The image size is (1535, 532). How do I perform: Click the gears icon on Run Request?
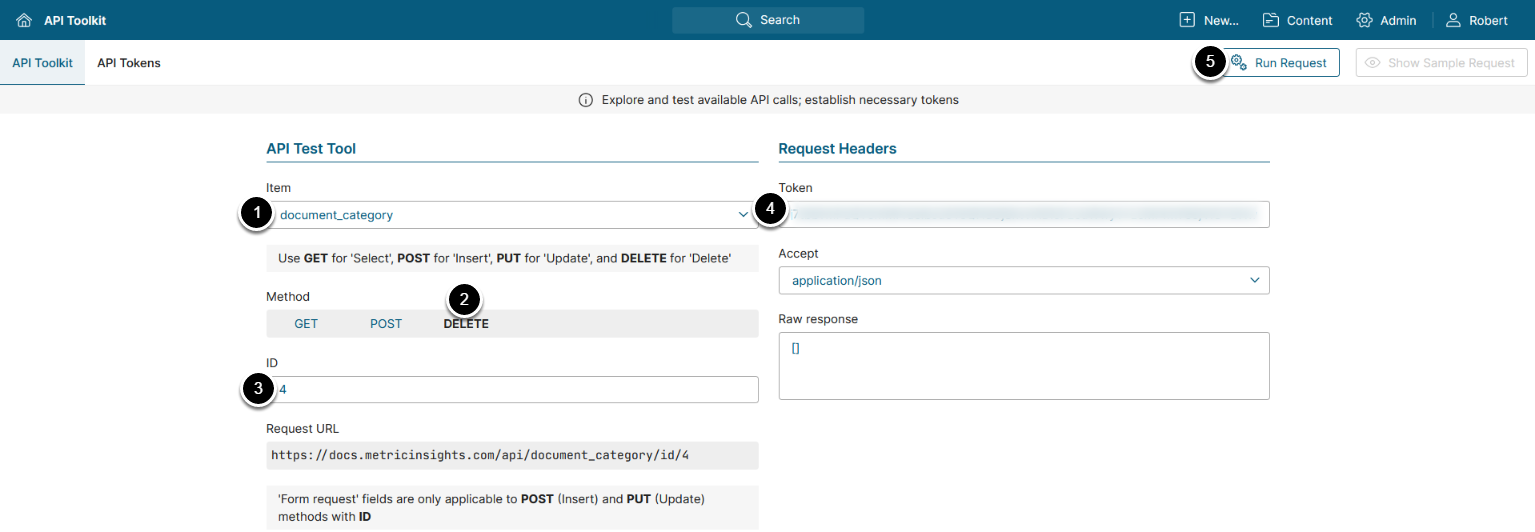tap(1238, 63)
